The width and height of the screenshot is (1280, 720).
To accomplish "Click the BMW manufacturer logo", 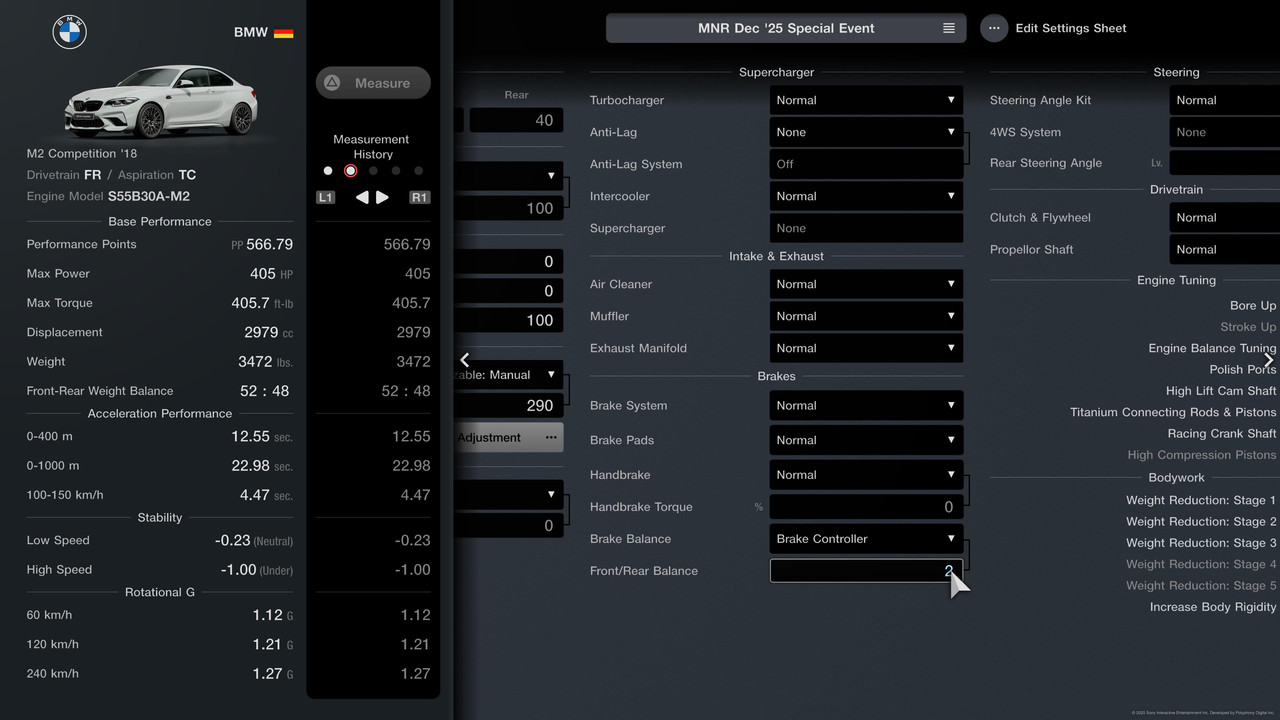I will click(70, 32).
